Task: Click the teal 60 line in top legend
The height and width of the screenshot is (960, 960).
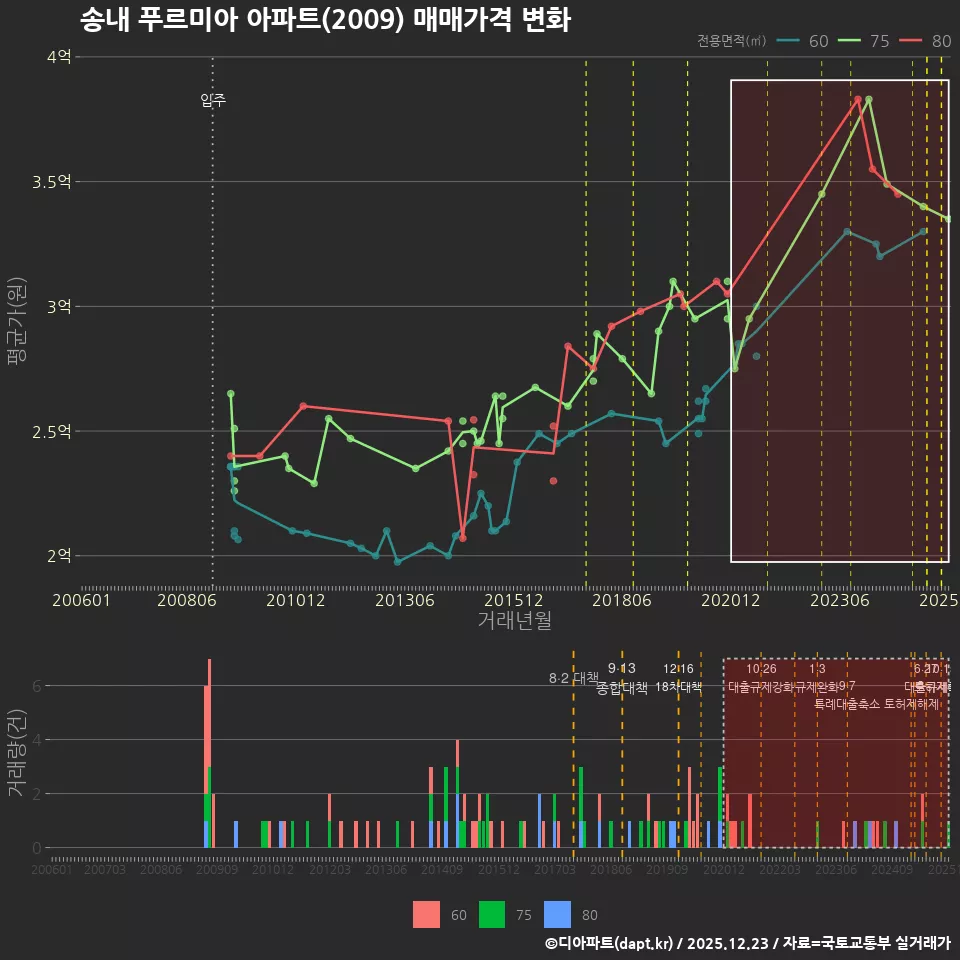Action: tap(789, 41)
